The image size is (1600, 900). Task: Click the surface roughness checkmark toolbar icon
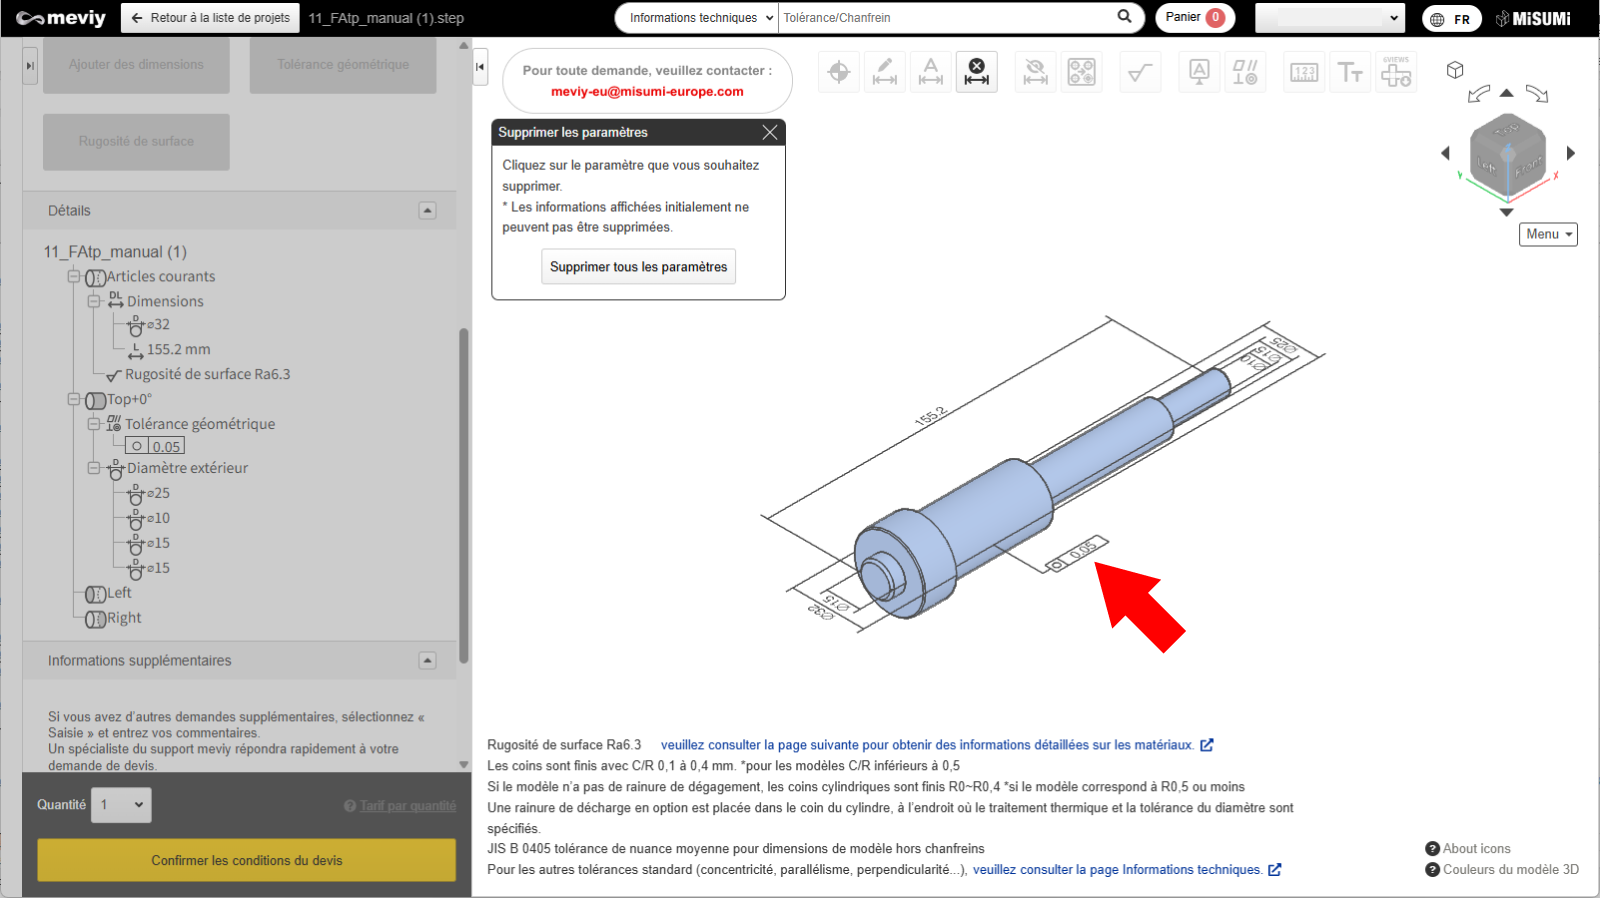1140,72
